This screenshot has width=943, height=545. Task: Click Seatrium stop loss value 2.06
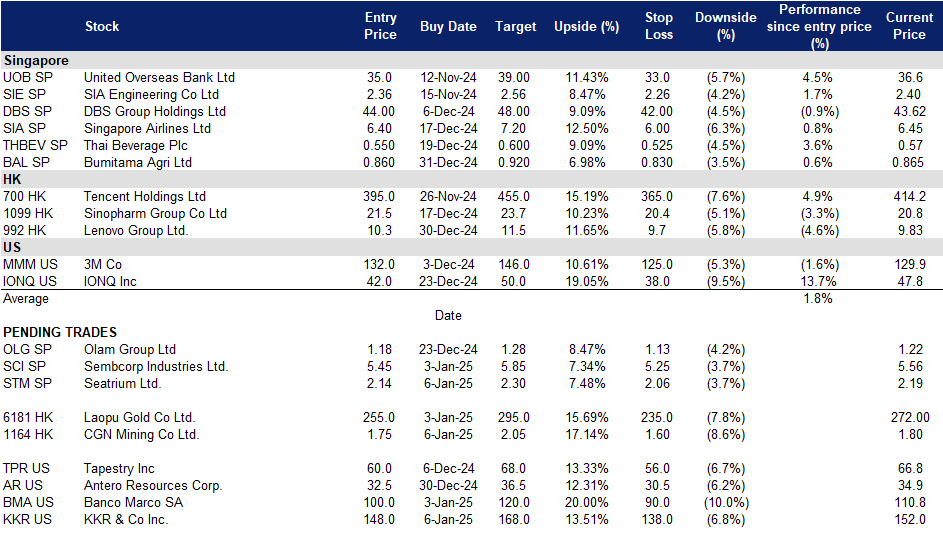click(657, 383)
